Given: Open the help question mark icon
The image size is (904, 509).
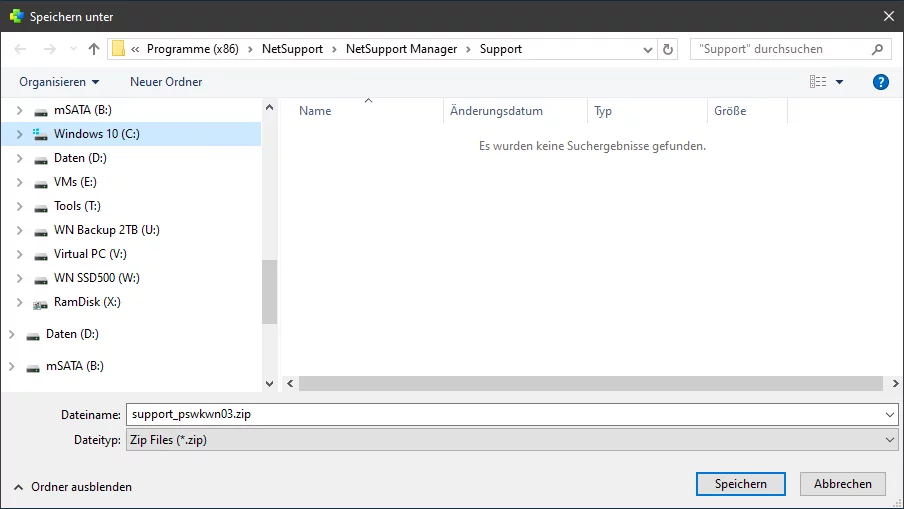Looking at the screenshot, I should 881,82.
